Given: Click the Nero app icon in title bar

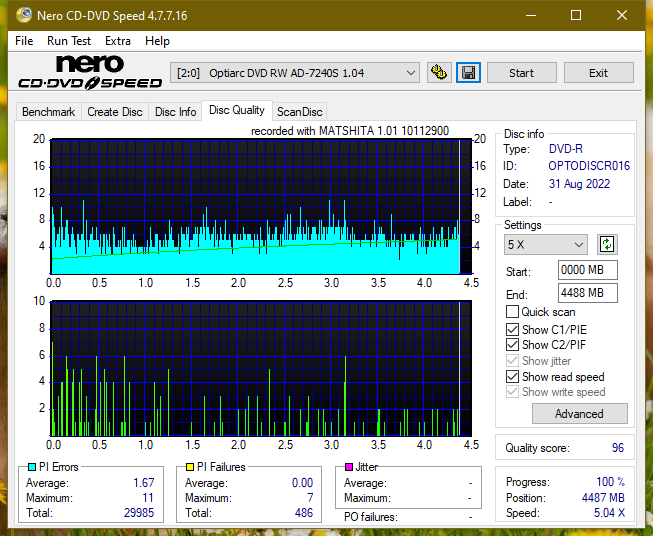Looking at the screenshot, I should click(24, 15).
